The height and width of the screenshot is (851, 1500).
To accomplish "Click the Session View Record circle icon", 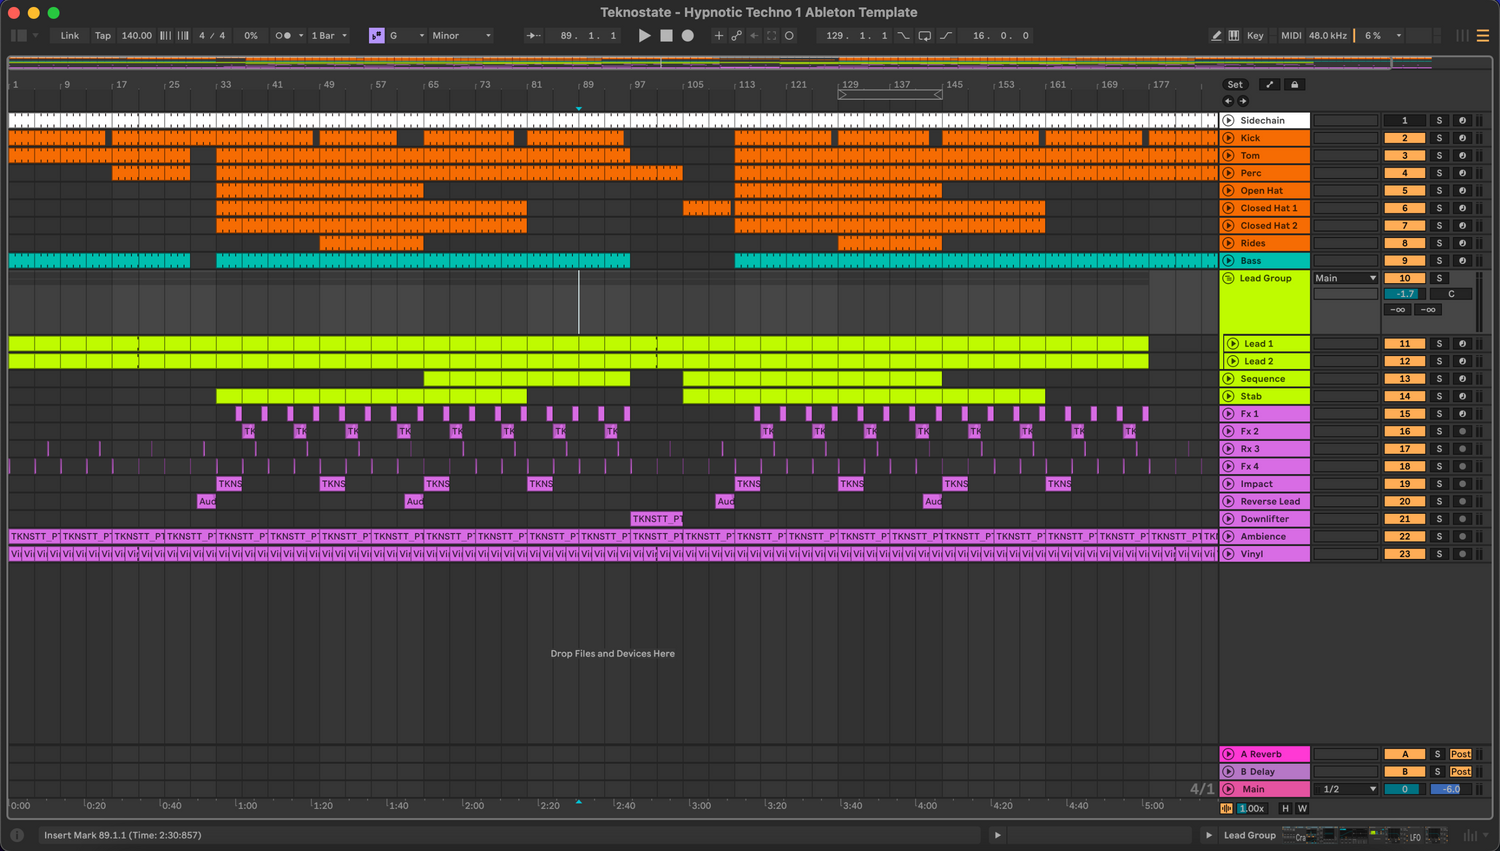I will click(789, 35).
